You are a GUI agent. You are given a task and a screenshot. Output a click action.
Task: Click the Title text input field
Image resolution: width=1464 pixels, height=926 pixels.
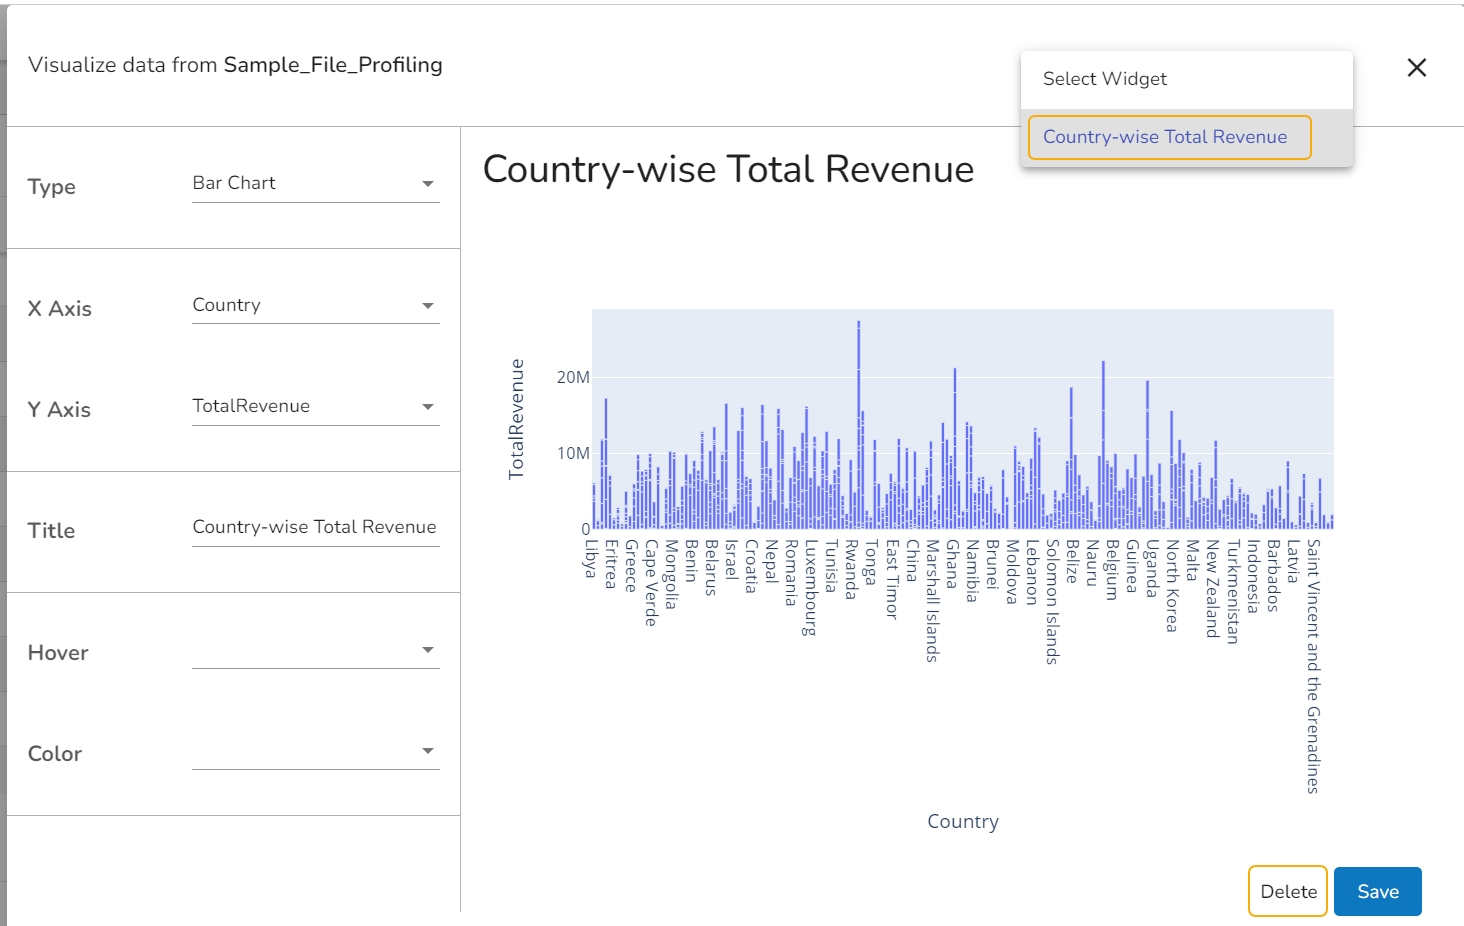click(x=315, y=528)
